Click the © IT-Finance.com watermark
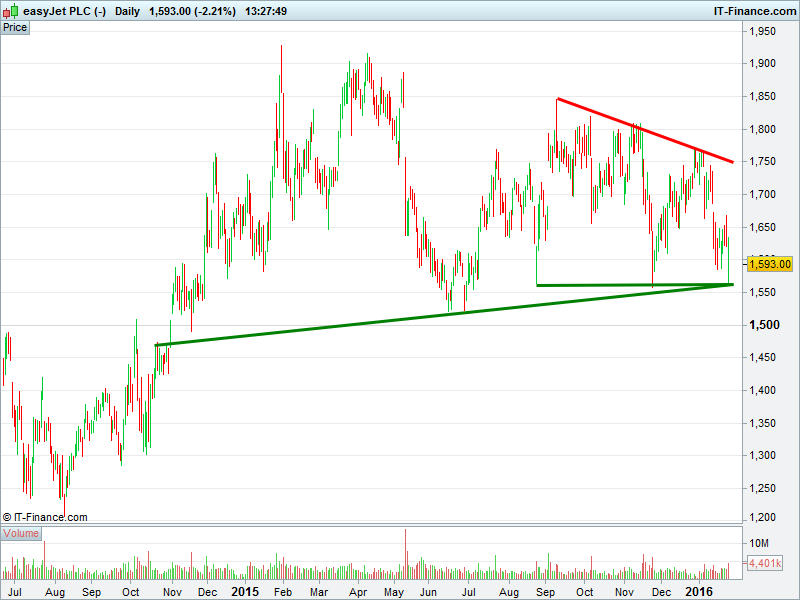Image resolution: width=800 pixels, height=600 pixels. click(x=45, y=517)
